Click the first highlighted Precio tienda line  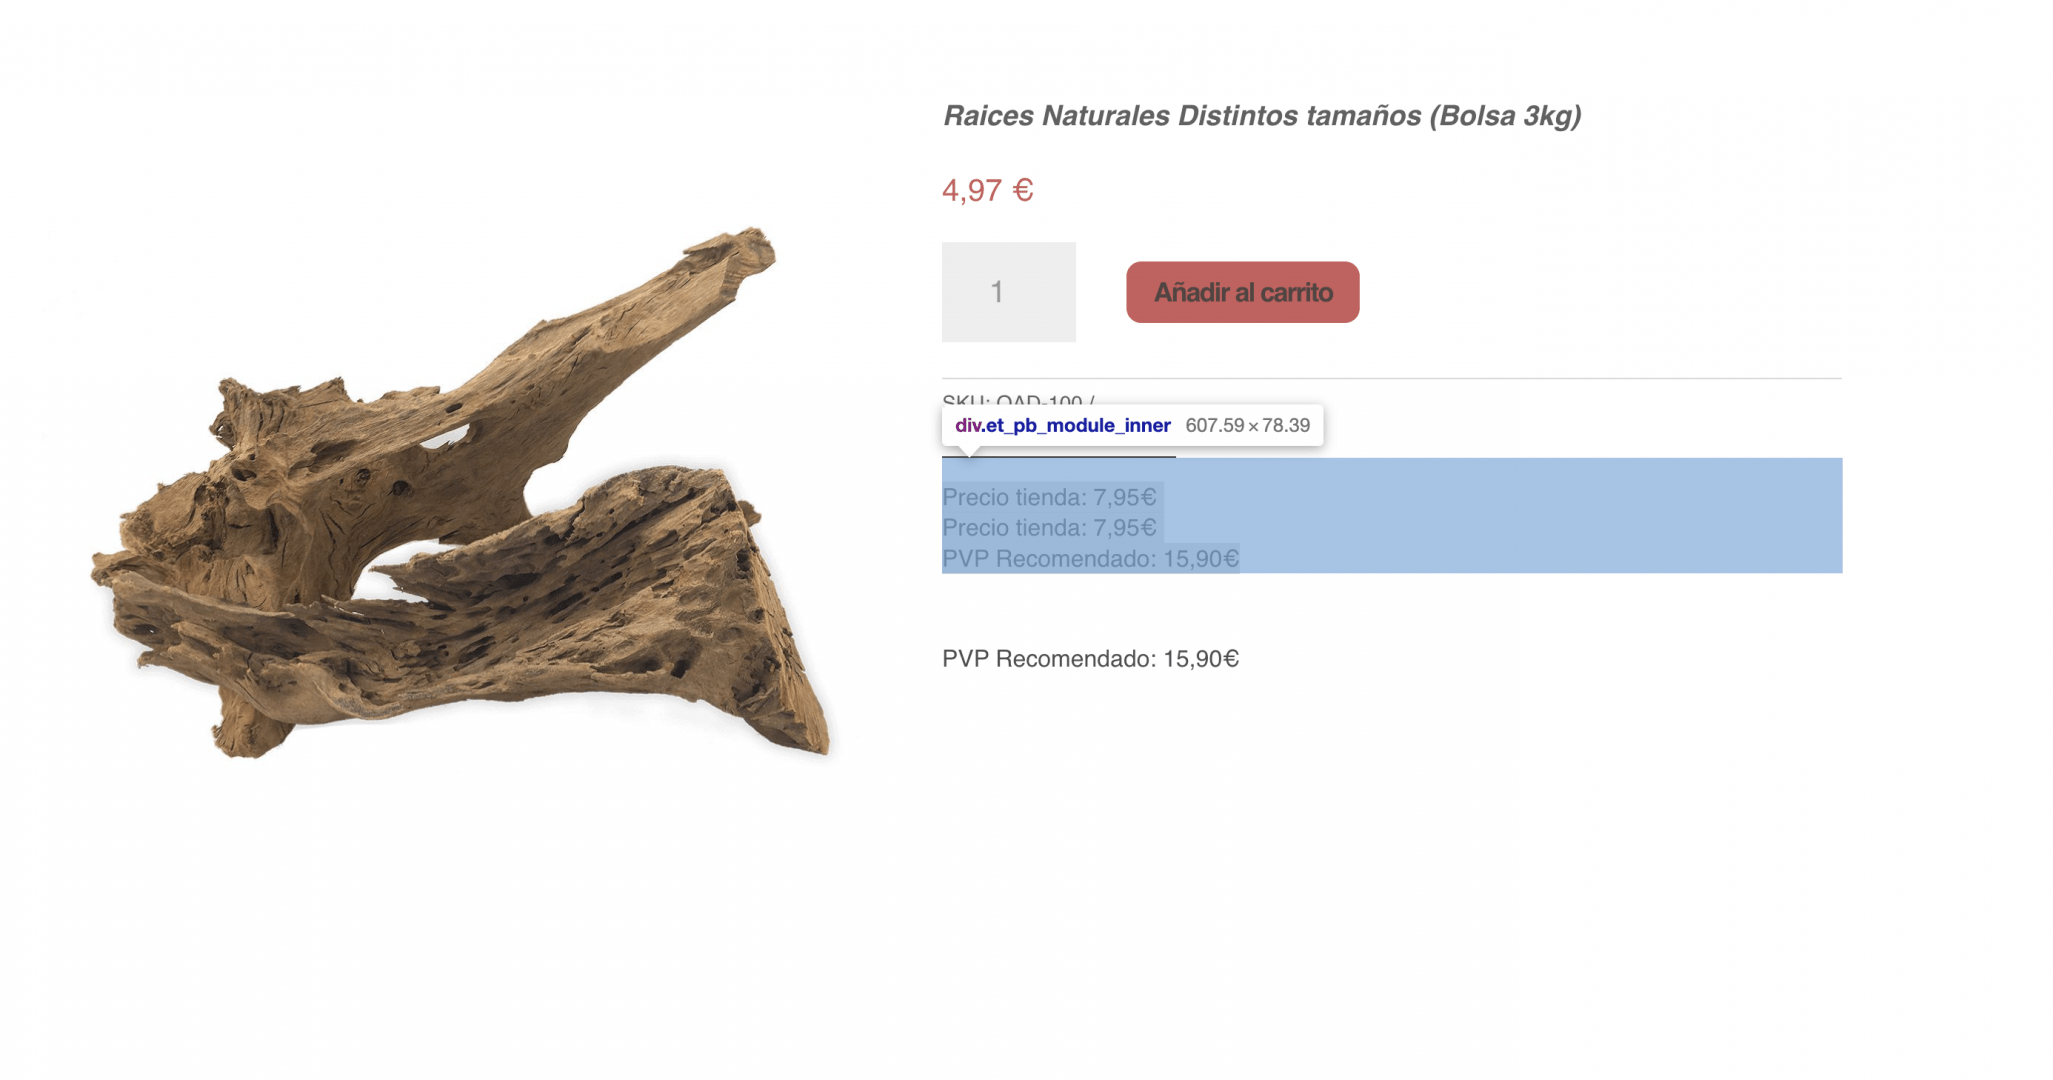(1049, 497)
